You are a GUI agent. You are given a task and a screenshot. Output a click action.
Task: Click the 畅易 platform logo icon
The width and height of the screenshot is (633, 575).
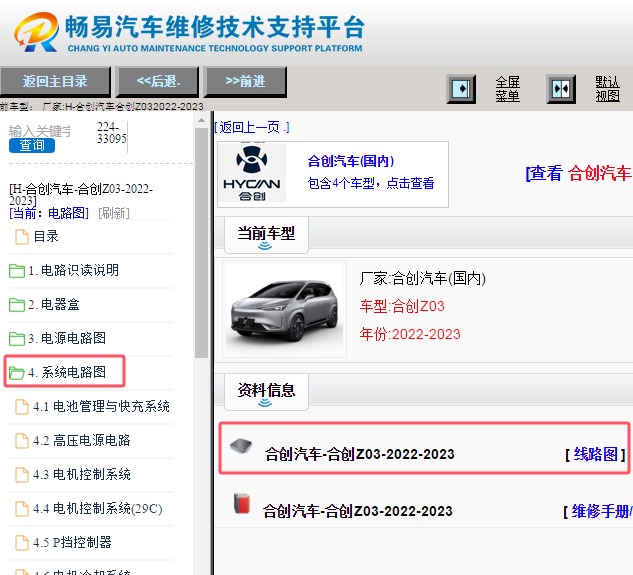tap(37, 32)
